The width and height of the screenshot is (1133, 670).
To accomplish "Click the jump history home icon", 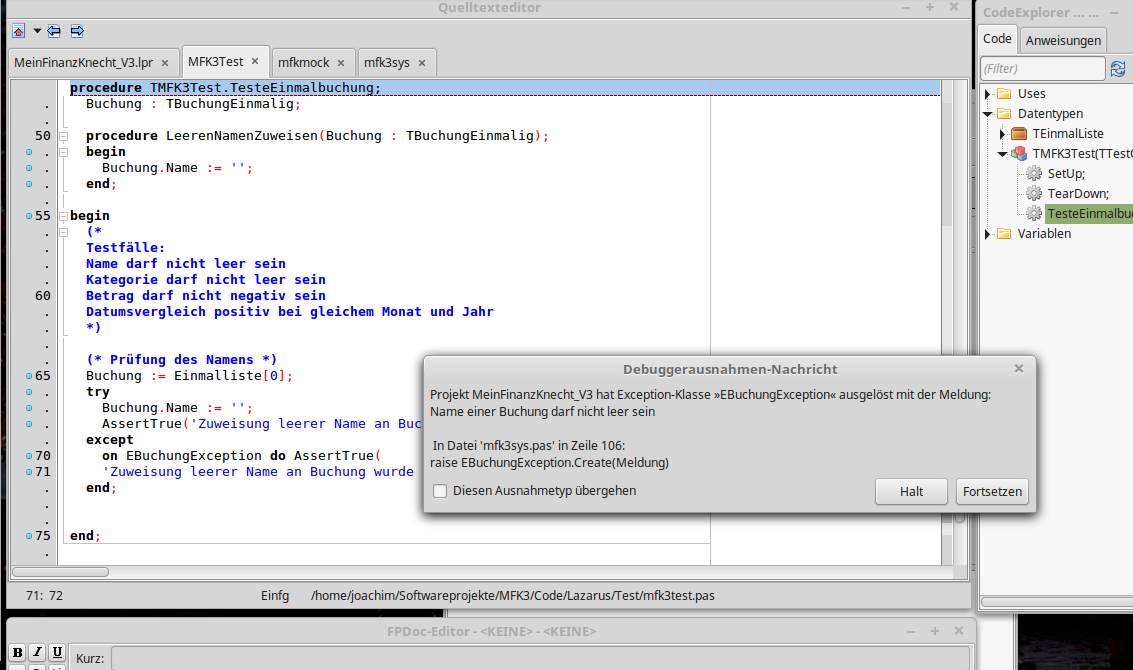I will pyautogui.click(x=18, y=31).
